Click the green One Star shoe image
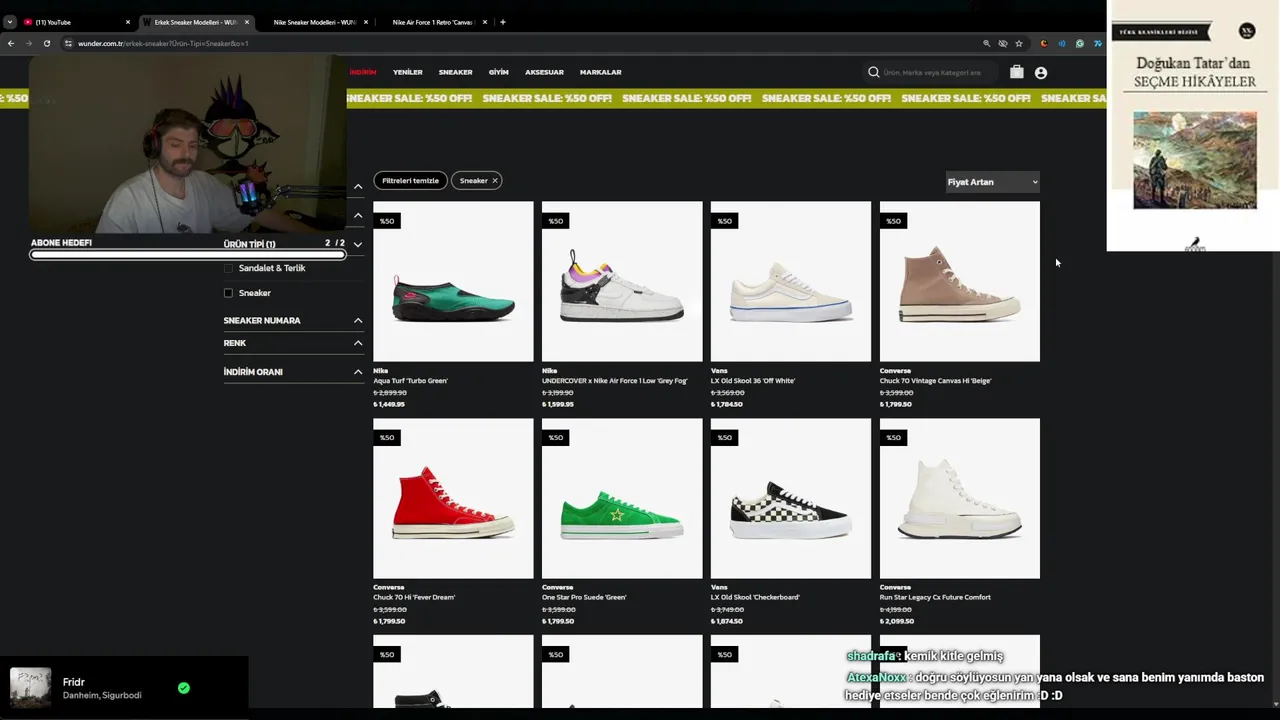 [x=622, y=498]
